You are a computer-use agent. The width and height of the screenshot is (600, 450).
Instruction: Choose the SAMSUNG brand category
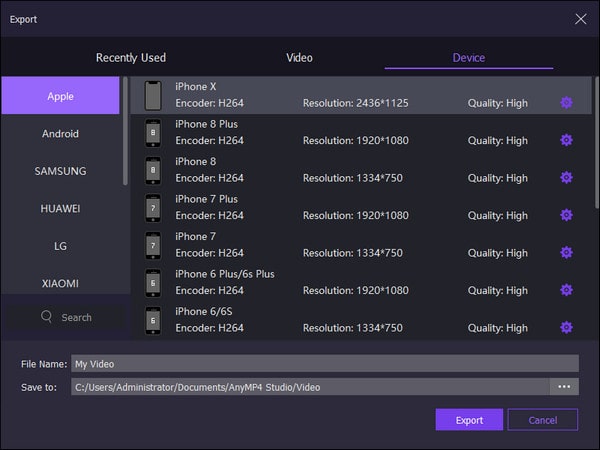60,171
